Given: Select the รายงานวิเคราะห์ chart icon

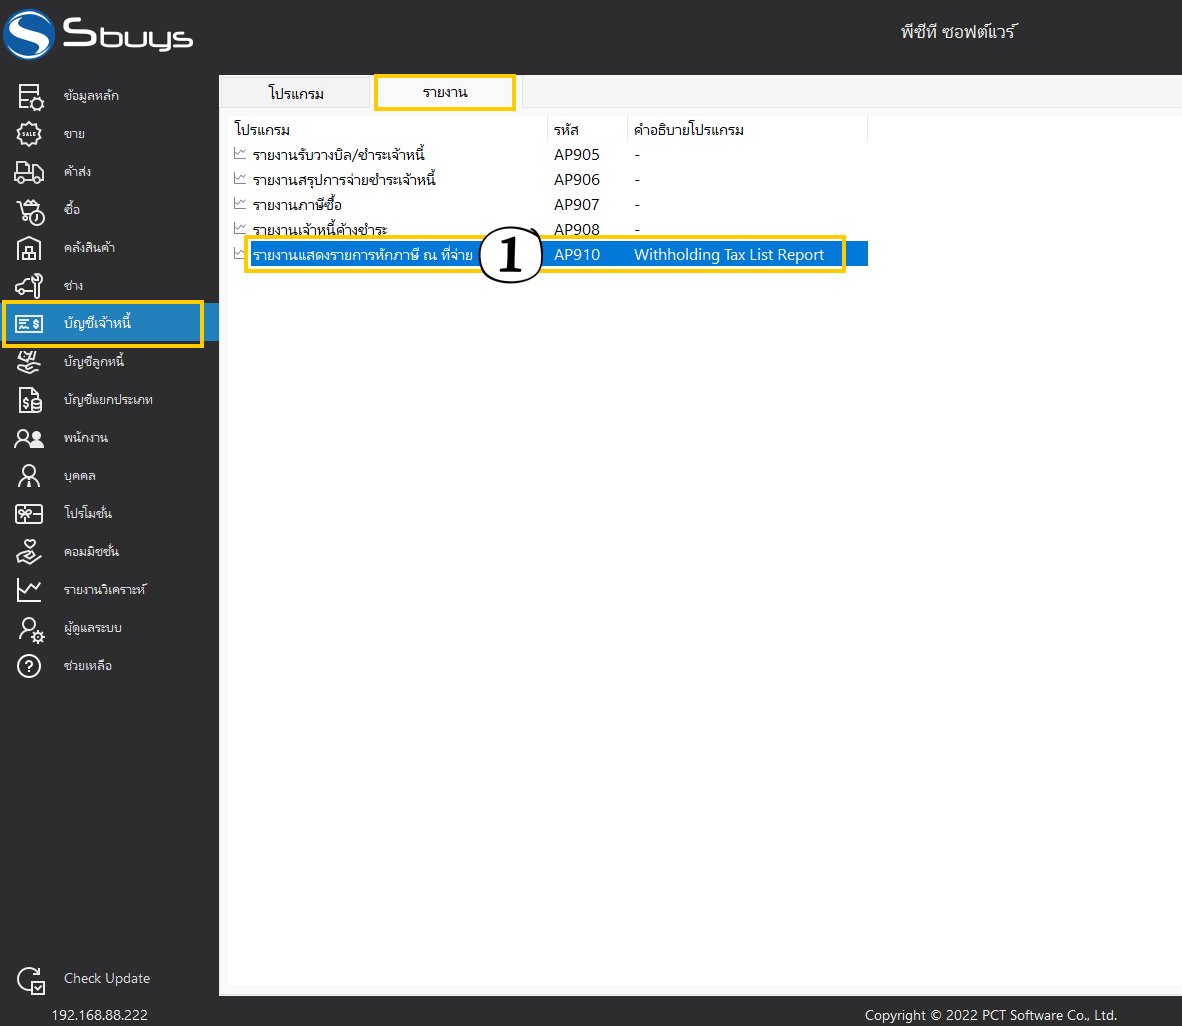Looking at the screenshot, I should pos(29,590).
